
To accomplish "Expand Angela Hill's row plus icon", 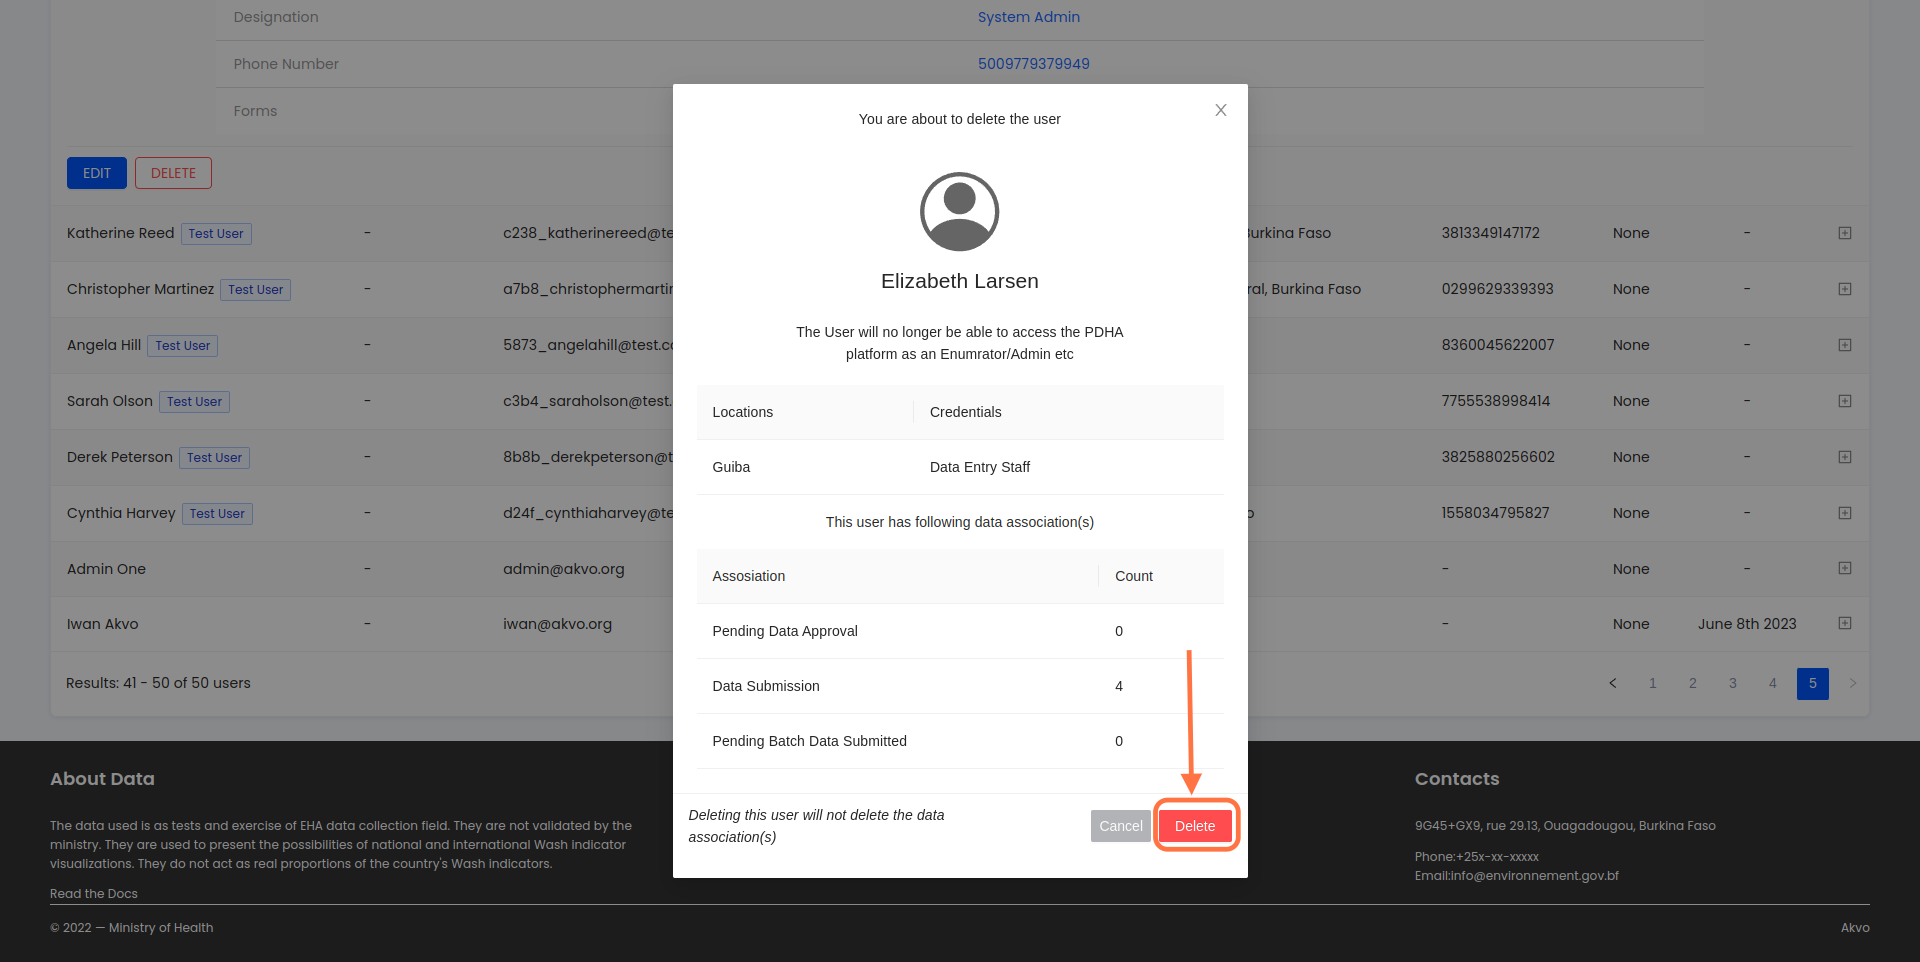I will click(x=1845, y=345).
